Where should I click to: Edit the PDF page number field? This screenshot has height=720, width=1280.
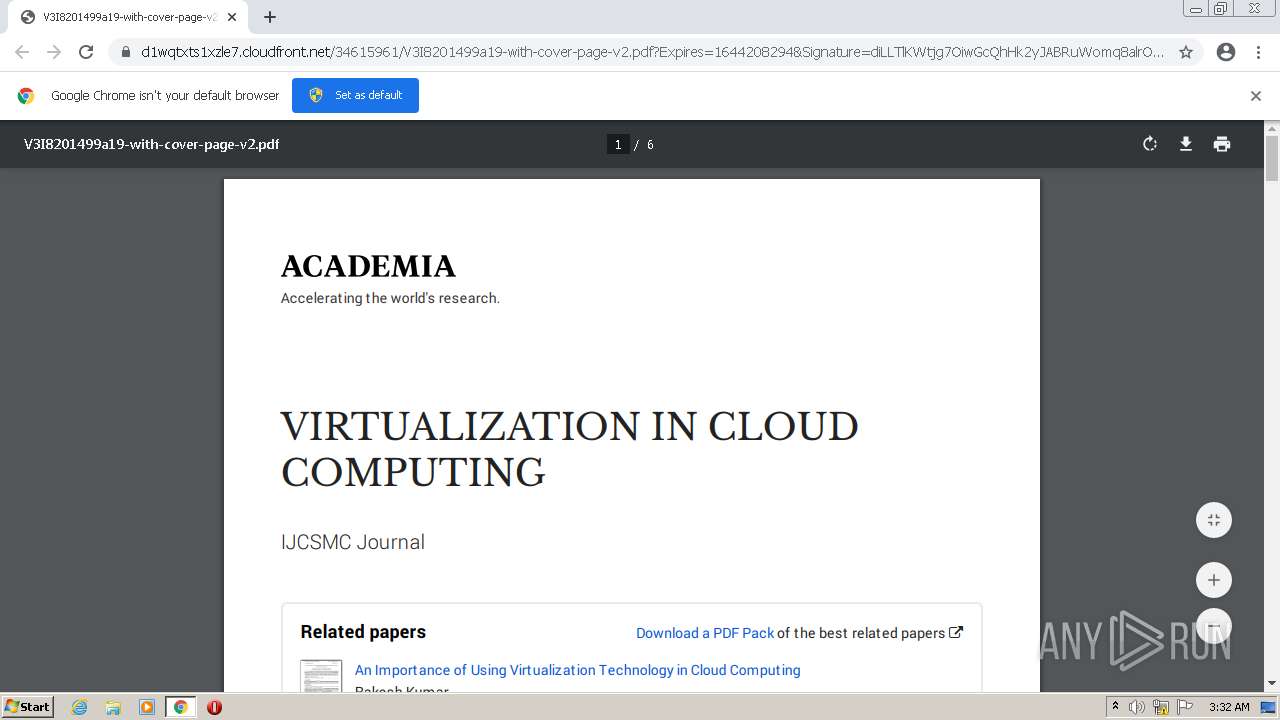pyautogui.click(x=618, y=144)
